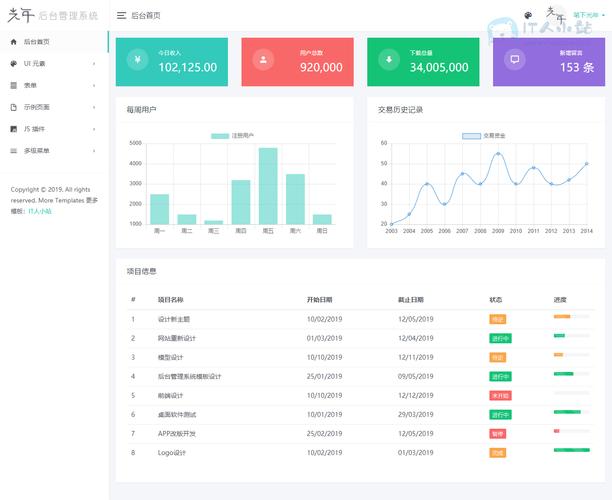Toggle the 交易资金 legend in line chart

(x=484, y=136)
